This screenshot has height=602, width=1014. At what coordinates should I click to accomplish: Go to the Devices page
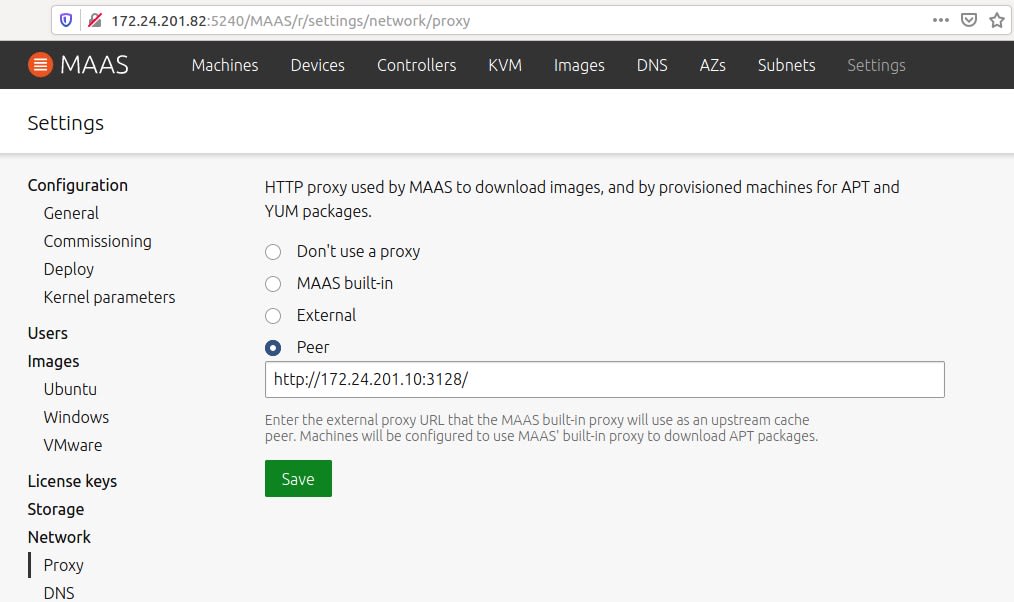[318, 65]
